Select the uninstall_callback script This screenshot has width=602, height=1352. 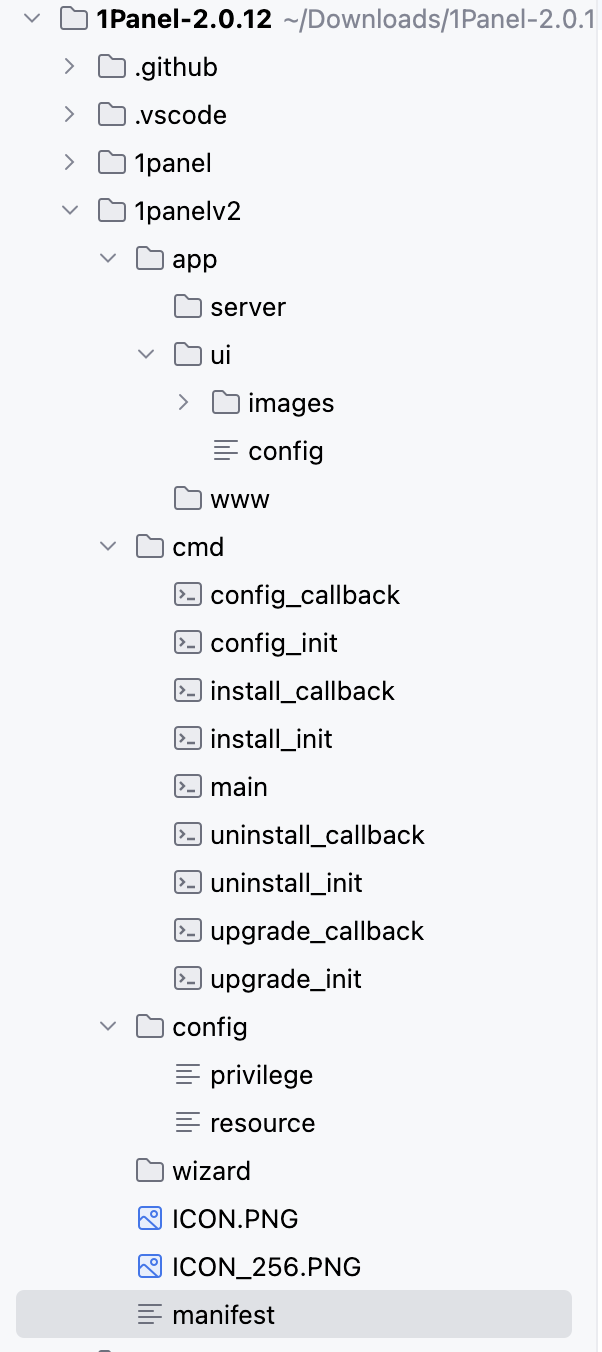[317, 835]
